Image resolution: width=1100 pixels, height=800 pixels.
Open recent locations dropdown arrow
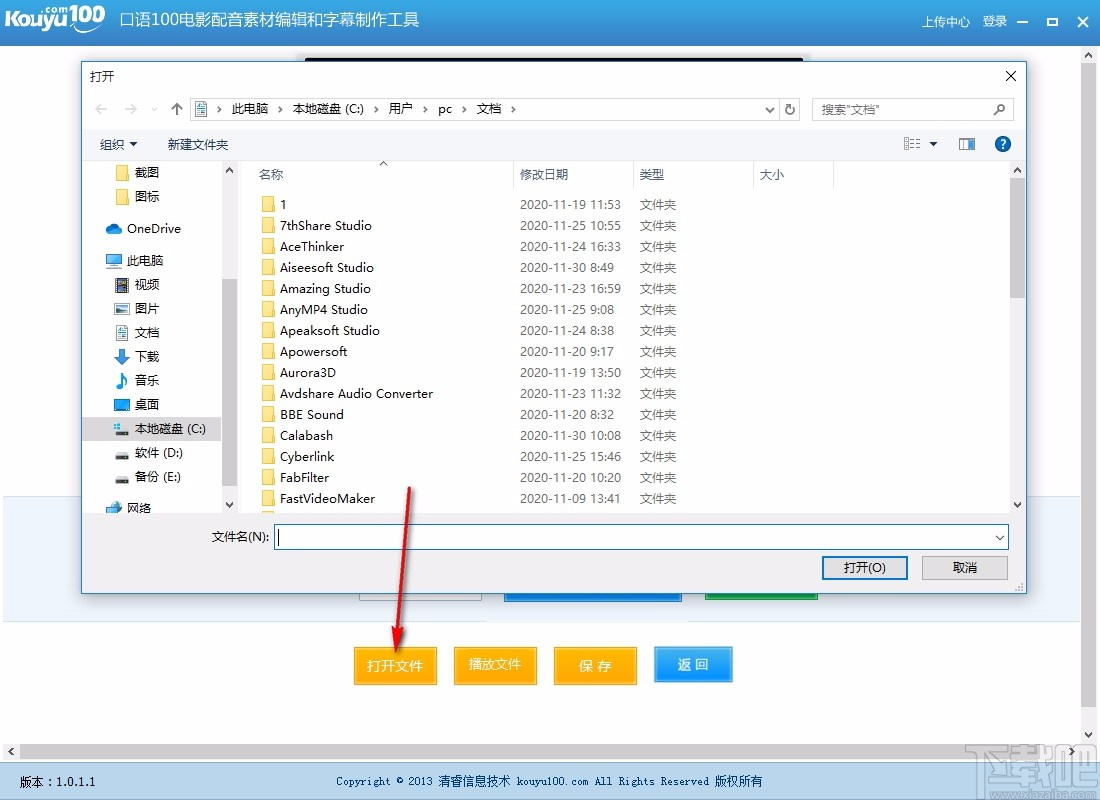[154, 109]
